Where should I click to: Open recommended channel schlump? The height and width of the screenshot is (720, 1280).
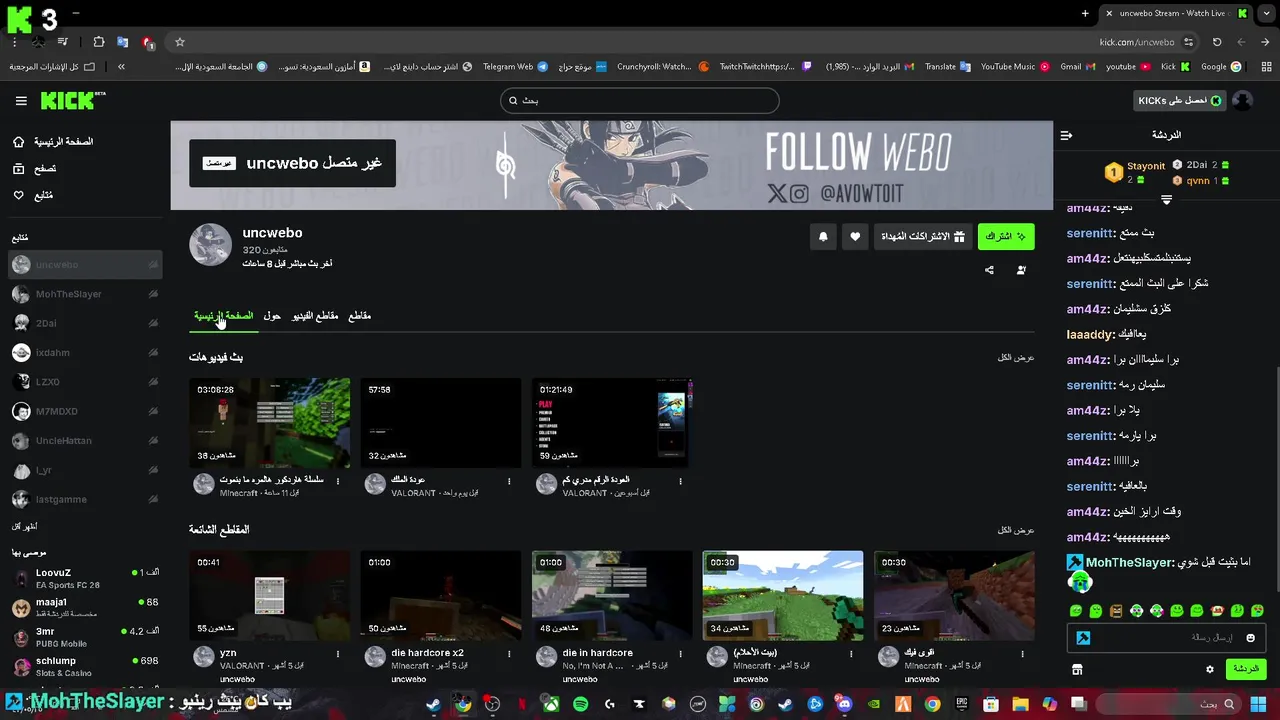coord(85,666)
